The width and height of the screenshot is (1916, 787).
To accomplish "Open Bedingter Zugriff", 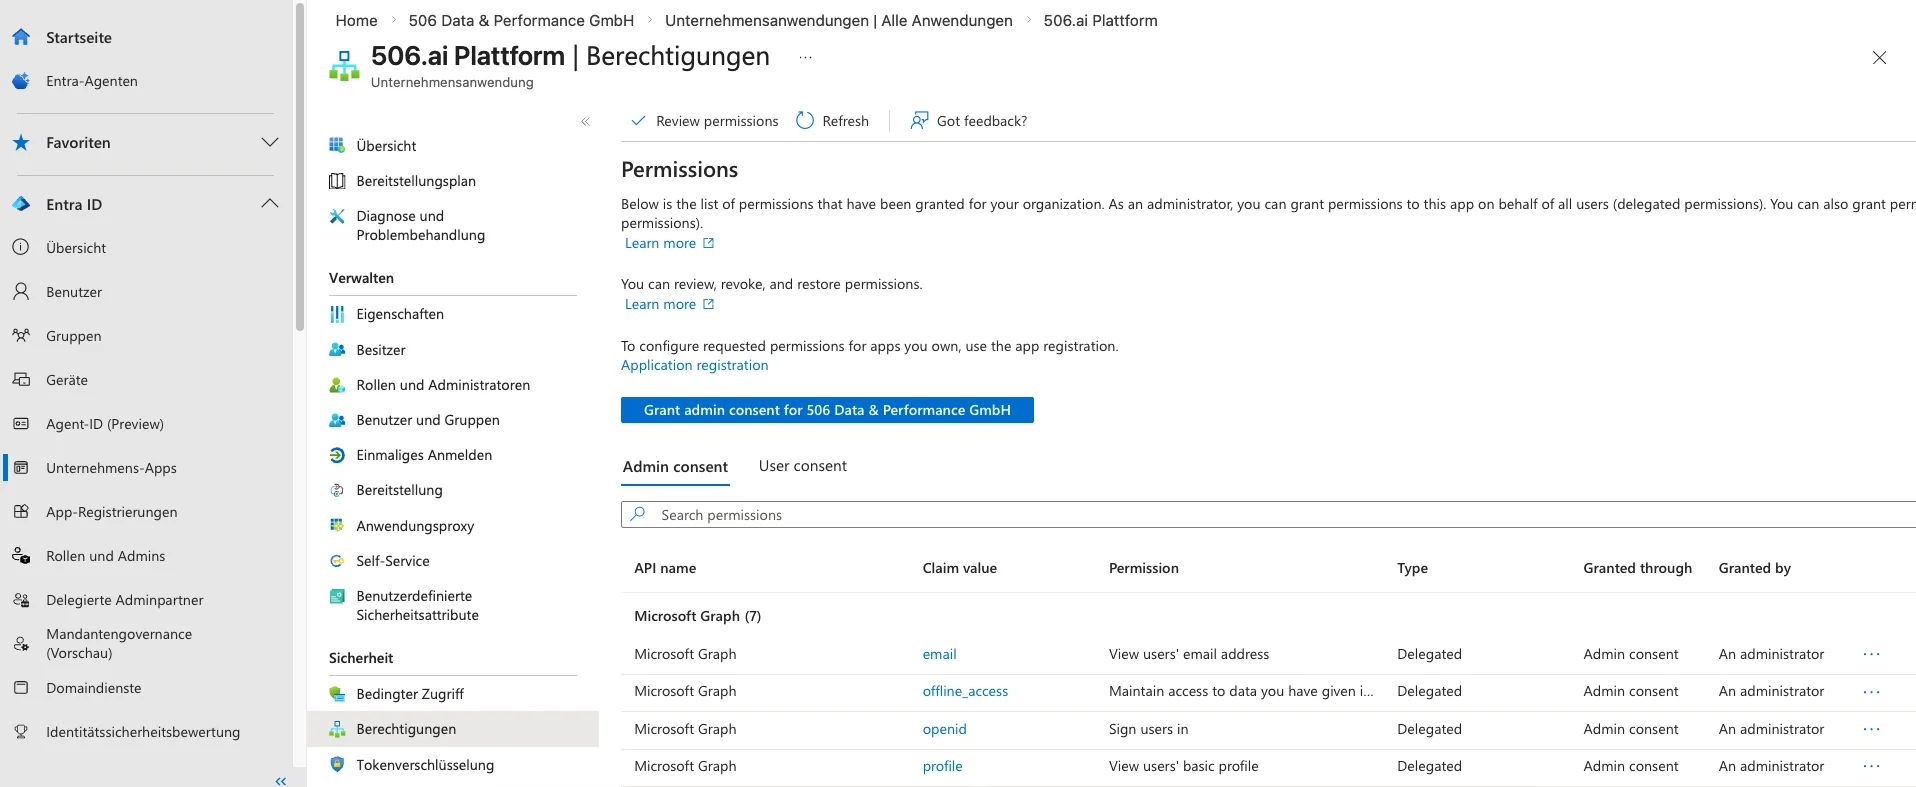I will [x=410, y=694].
